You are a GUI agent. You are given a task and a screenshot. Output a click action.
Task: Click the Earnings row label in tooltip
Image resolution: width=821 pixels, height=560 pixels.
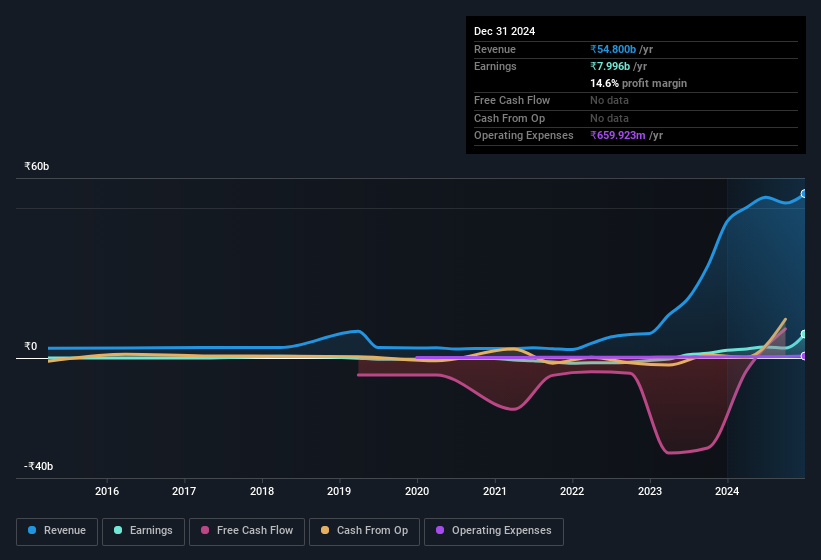click(495, 66)
